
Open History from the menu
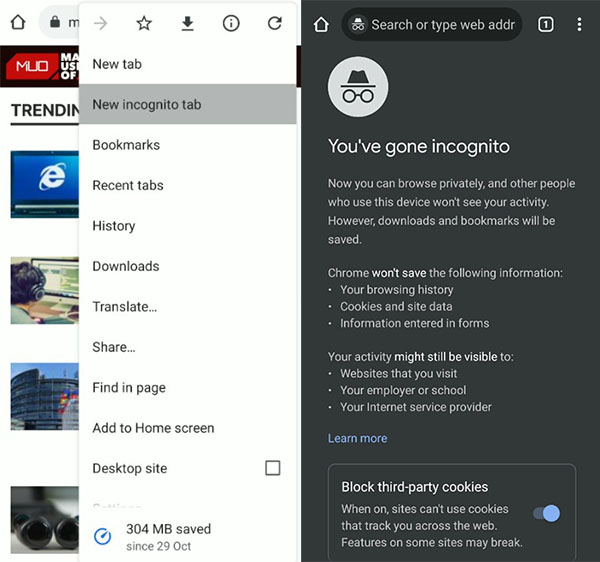(188, 226)
